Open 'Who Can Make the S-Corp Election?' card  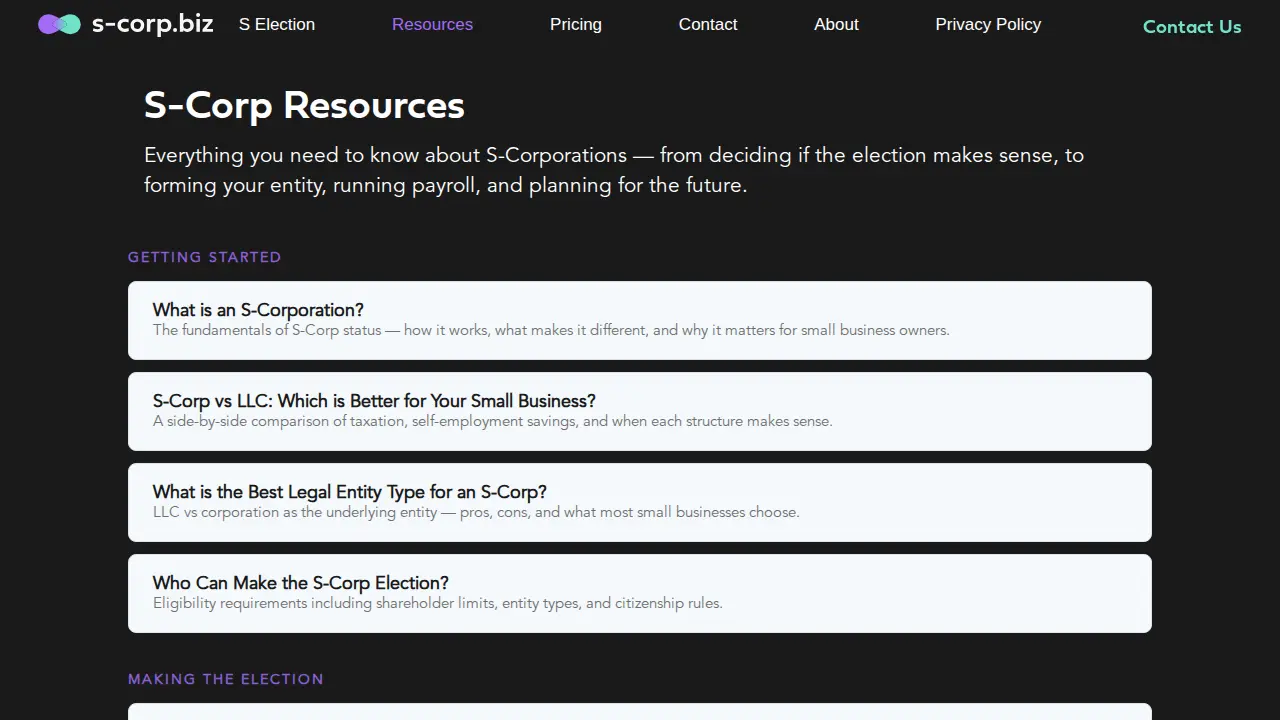tap(640, 593)
